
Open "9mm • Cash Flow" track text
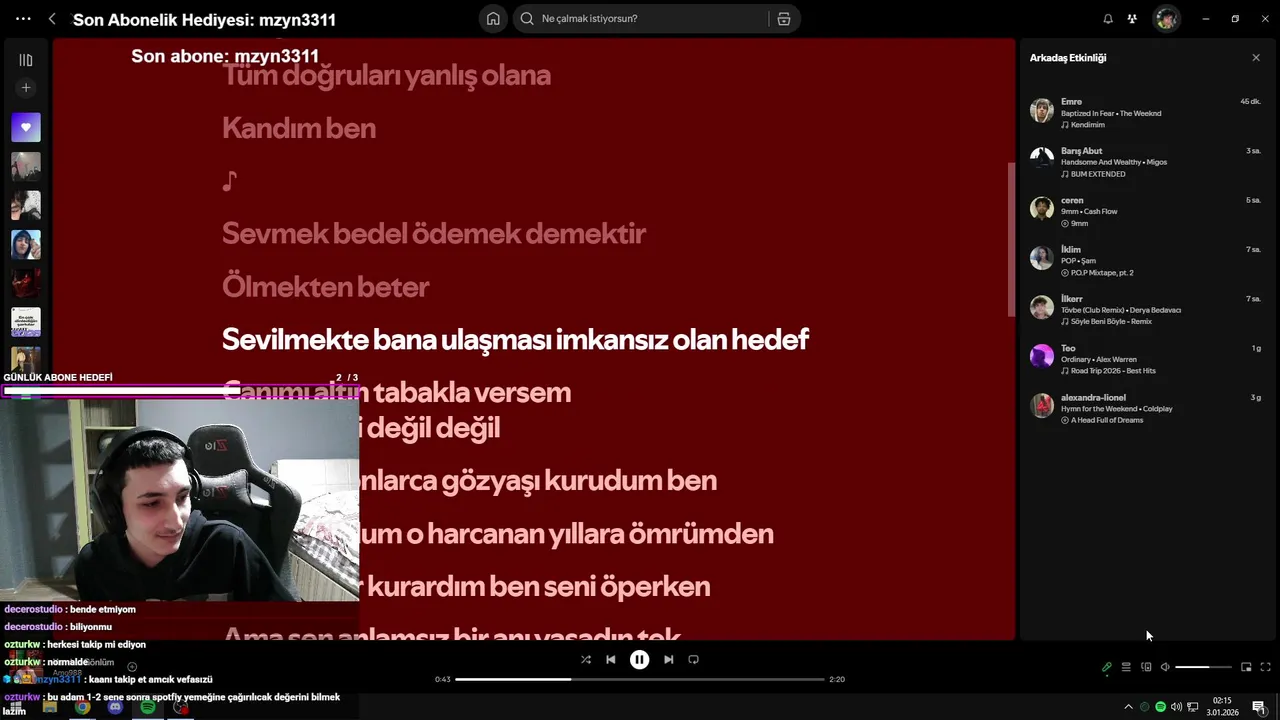click(x=1089, y=212)
